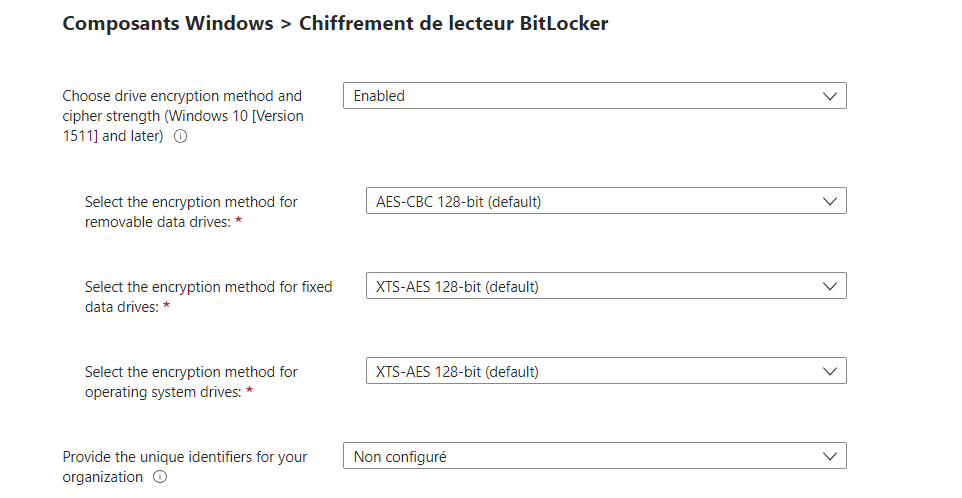
Task: Click info icon next to unique identifiers organization label
Action: click(160, 477)
